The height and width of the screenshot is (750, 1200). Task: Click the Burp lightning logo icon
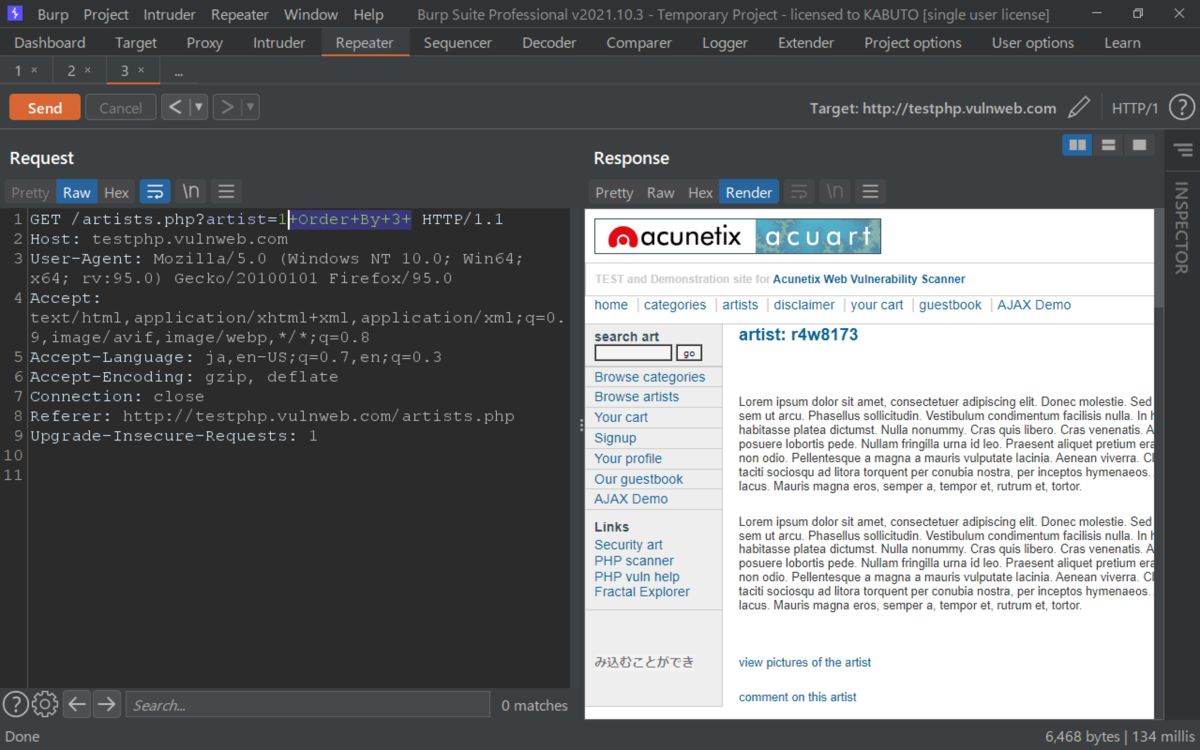click(x=15, y=14)
